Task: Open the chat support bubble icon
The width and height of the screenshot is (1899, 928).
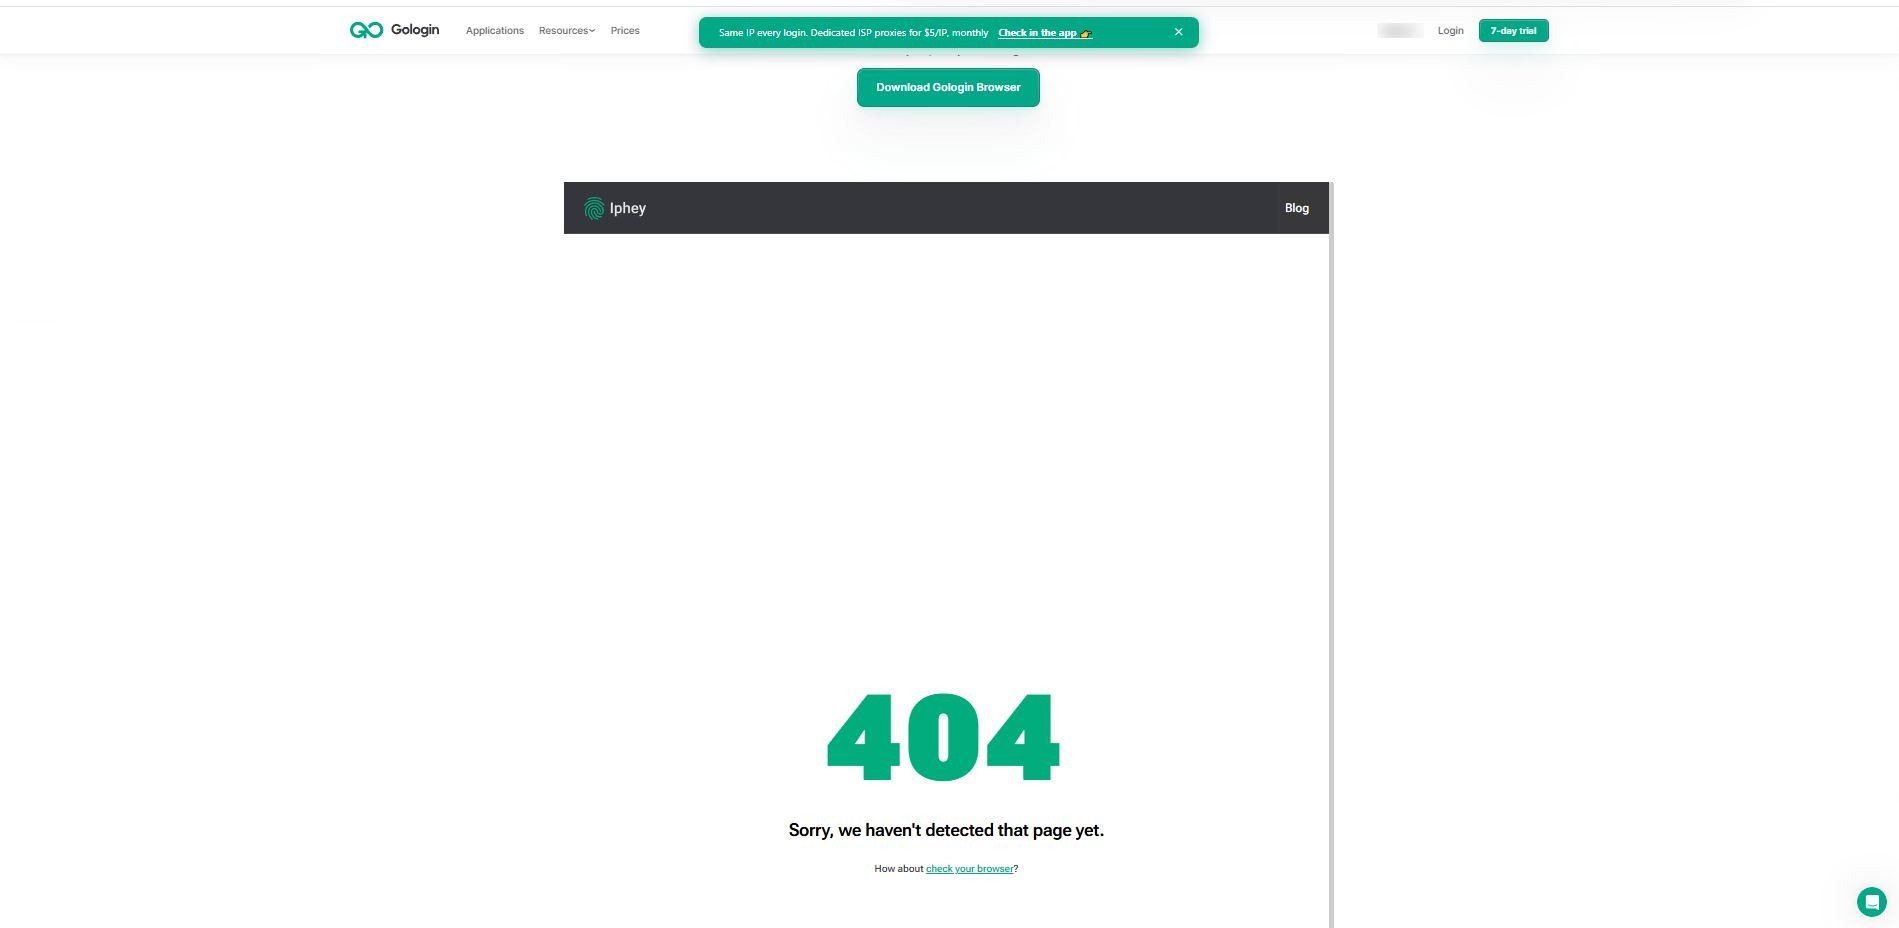Action: (x=1871, y=902)
